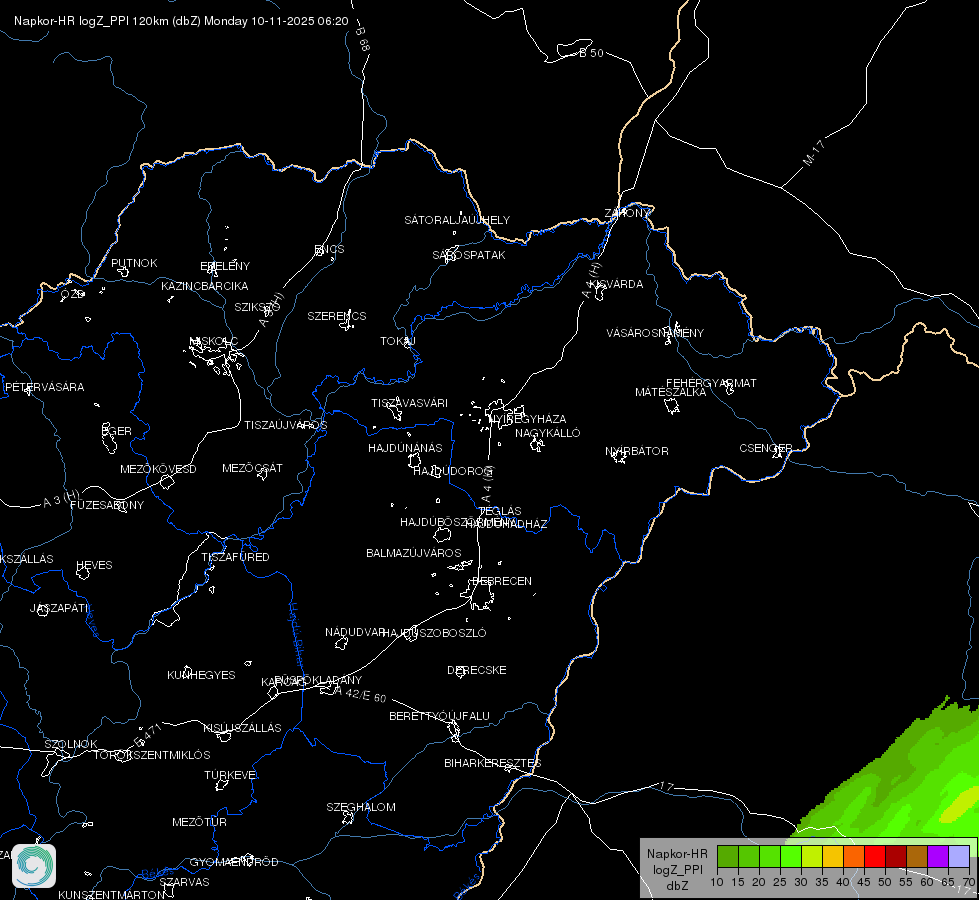
Task: Click the 'TURKEVE' town label
Action: point(230,775)
